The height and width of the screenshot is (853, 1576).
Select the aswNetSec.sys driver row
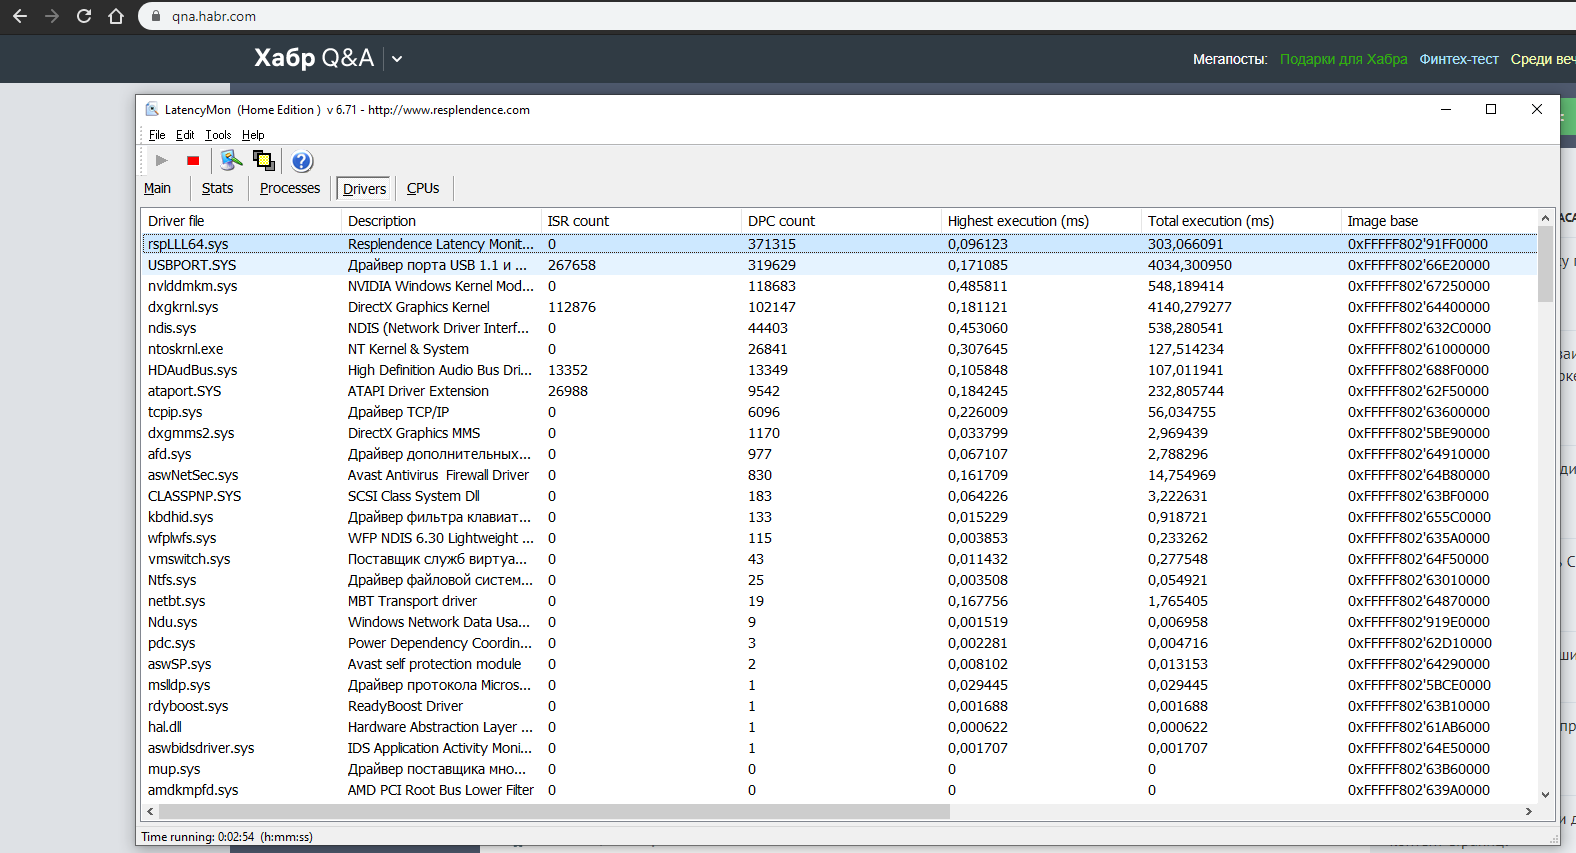point(840,475)
